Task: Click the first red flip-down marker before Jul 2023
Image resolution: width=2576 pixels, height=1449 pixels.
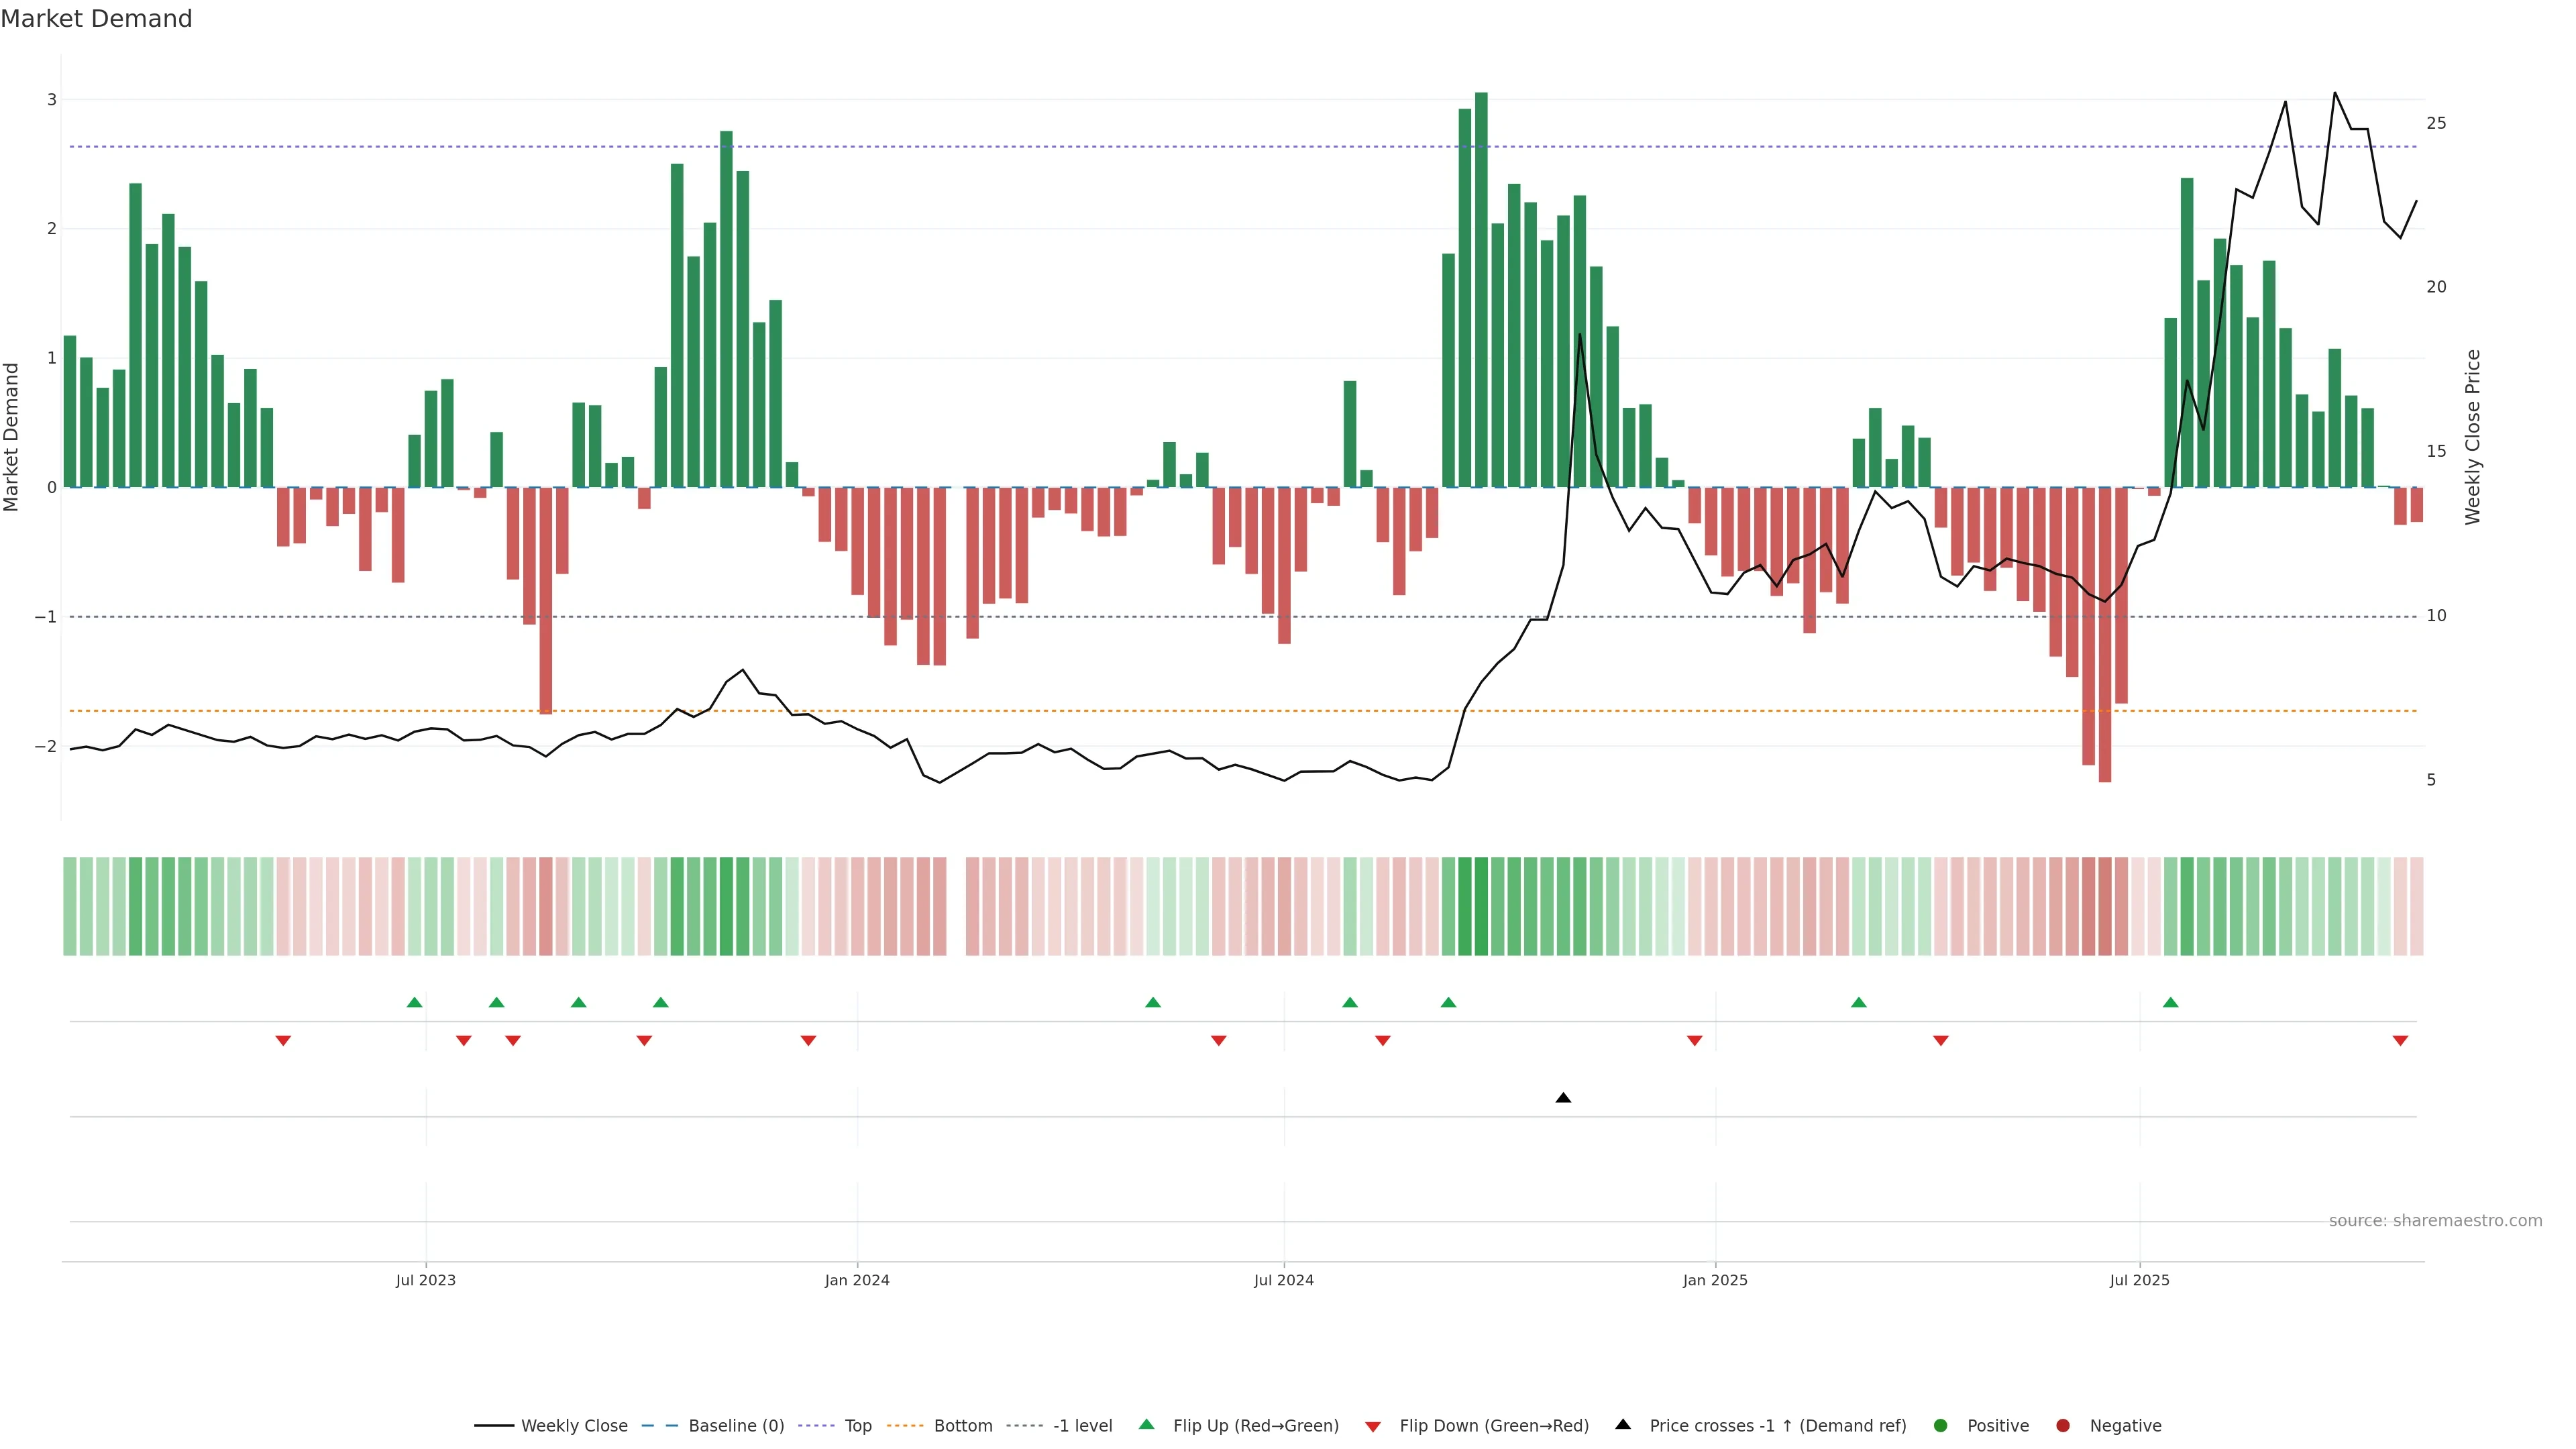Action: pyautogui.click(x=283, y=1041)
